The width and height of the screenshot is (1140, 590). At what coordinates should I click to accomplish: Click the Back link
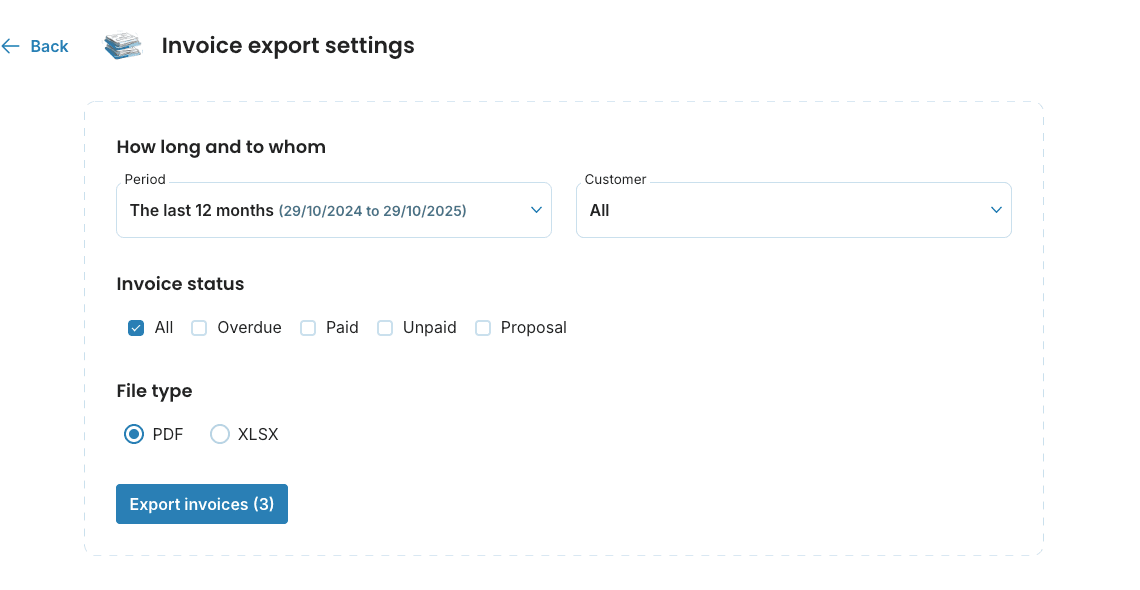pos(49,46)
